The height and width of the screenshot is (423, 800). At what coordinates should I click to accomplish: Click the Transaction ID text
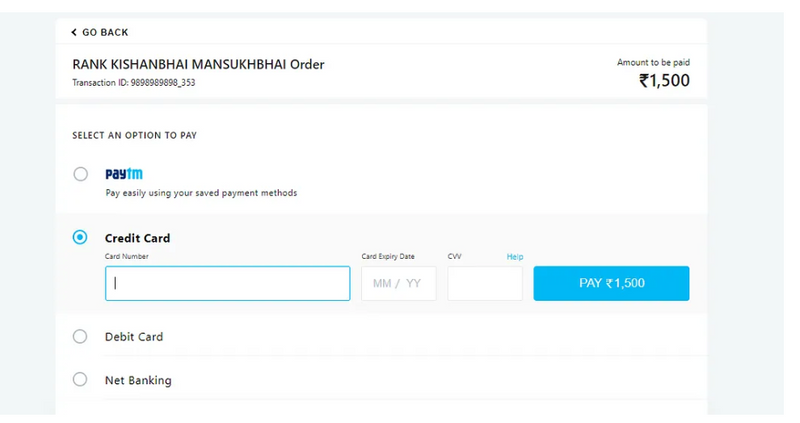click(133, 83)
